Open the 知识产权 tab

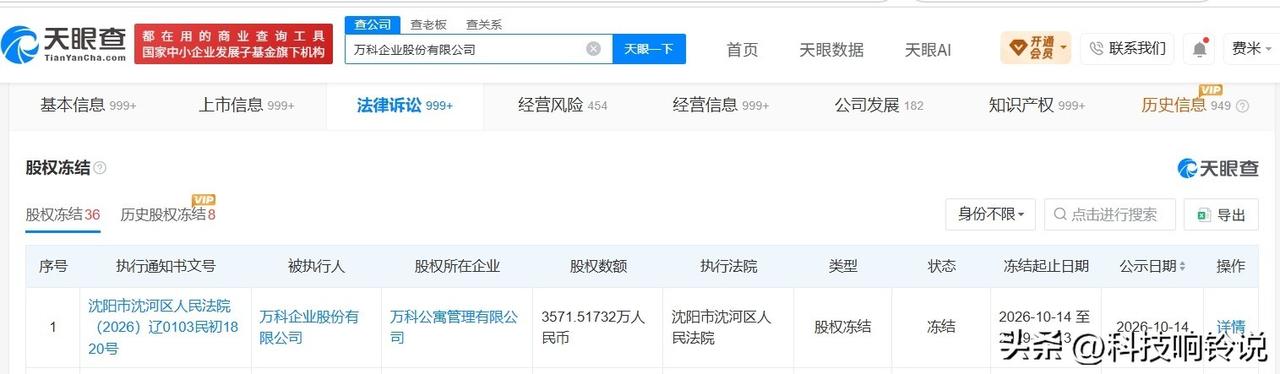pyautogui.click(x=1037, y=105)
